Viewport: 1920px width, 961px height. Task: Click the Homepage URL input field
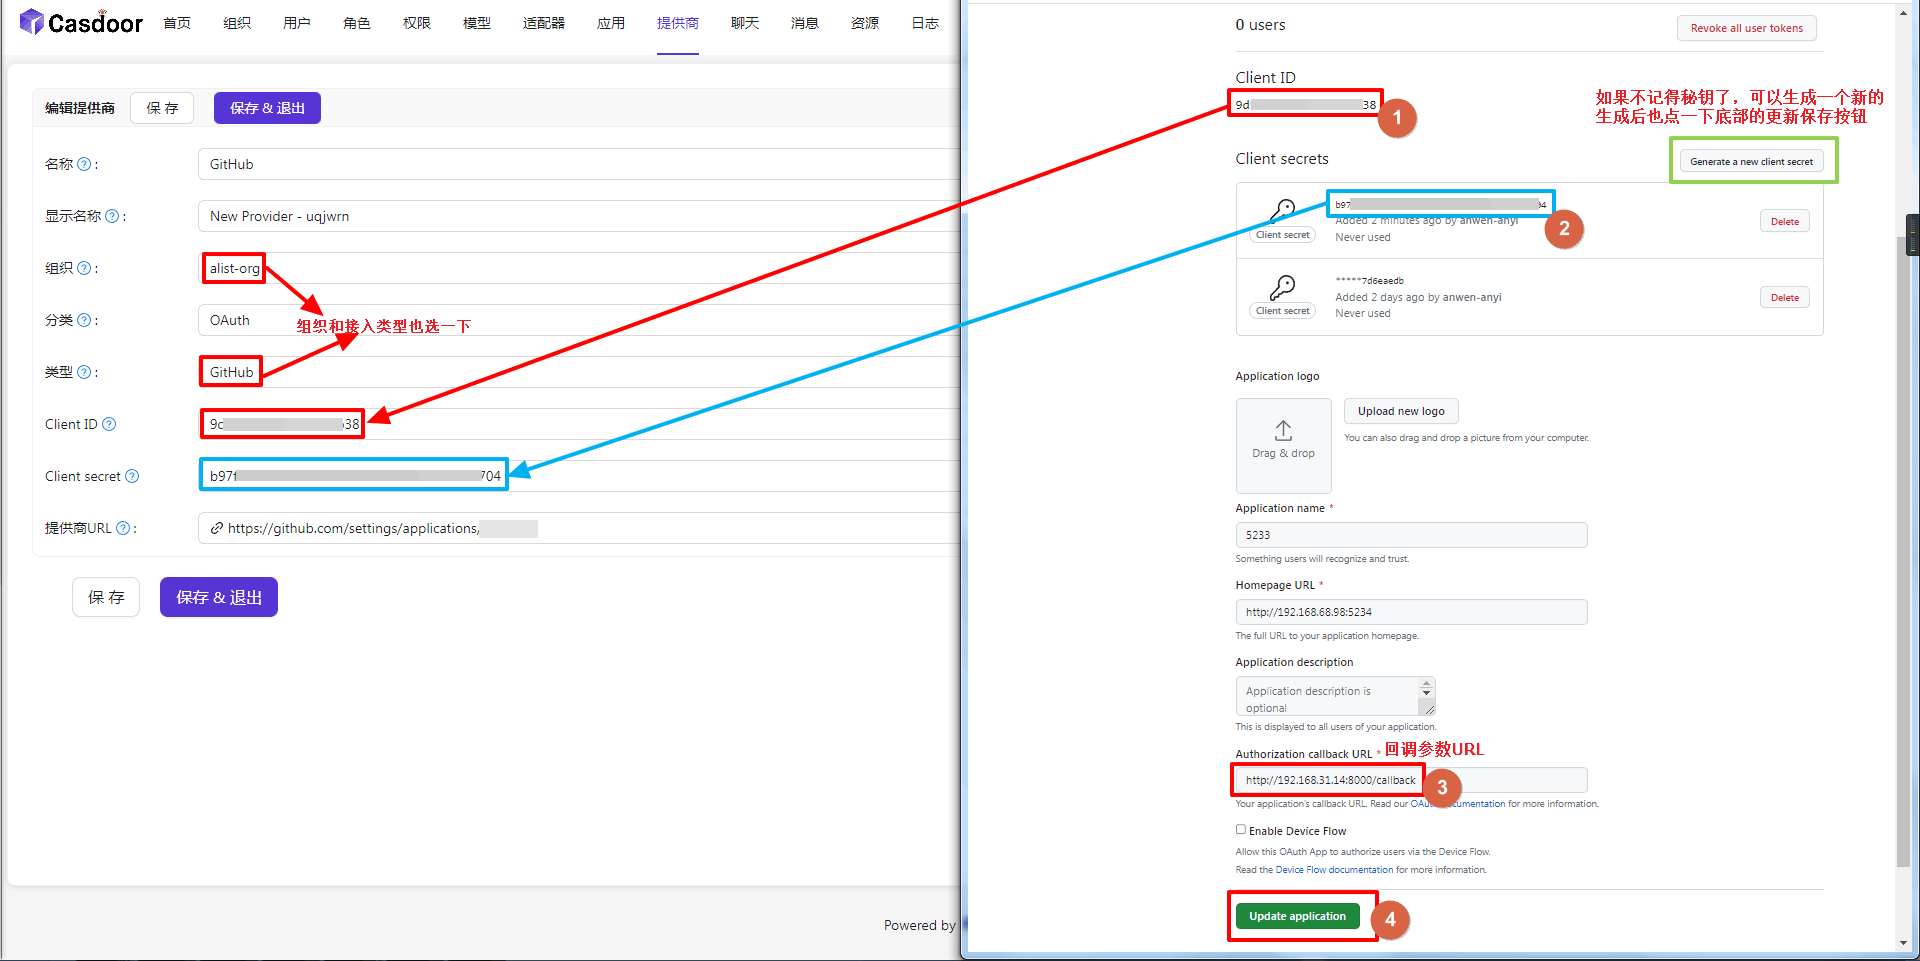1411,612
